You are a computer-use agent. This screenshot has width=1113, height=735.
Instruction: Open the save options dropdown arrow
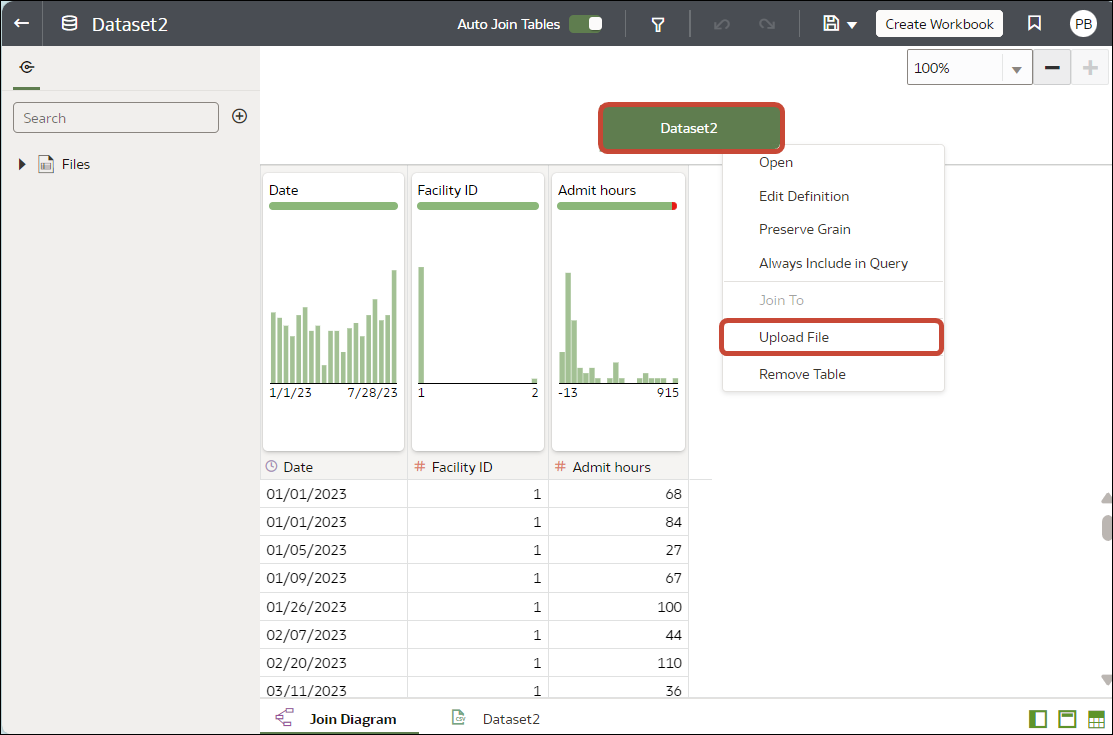tap(851, 22)
